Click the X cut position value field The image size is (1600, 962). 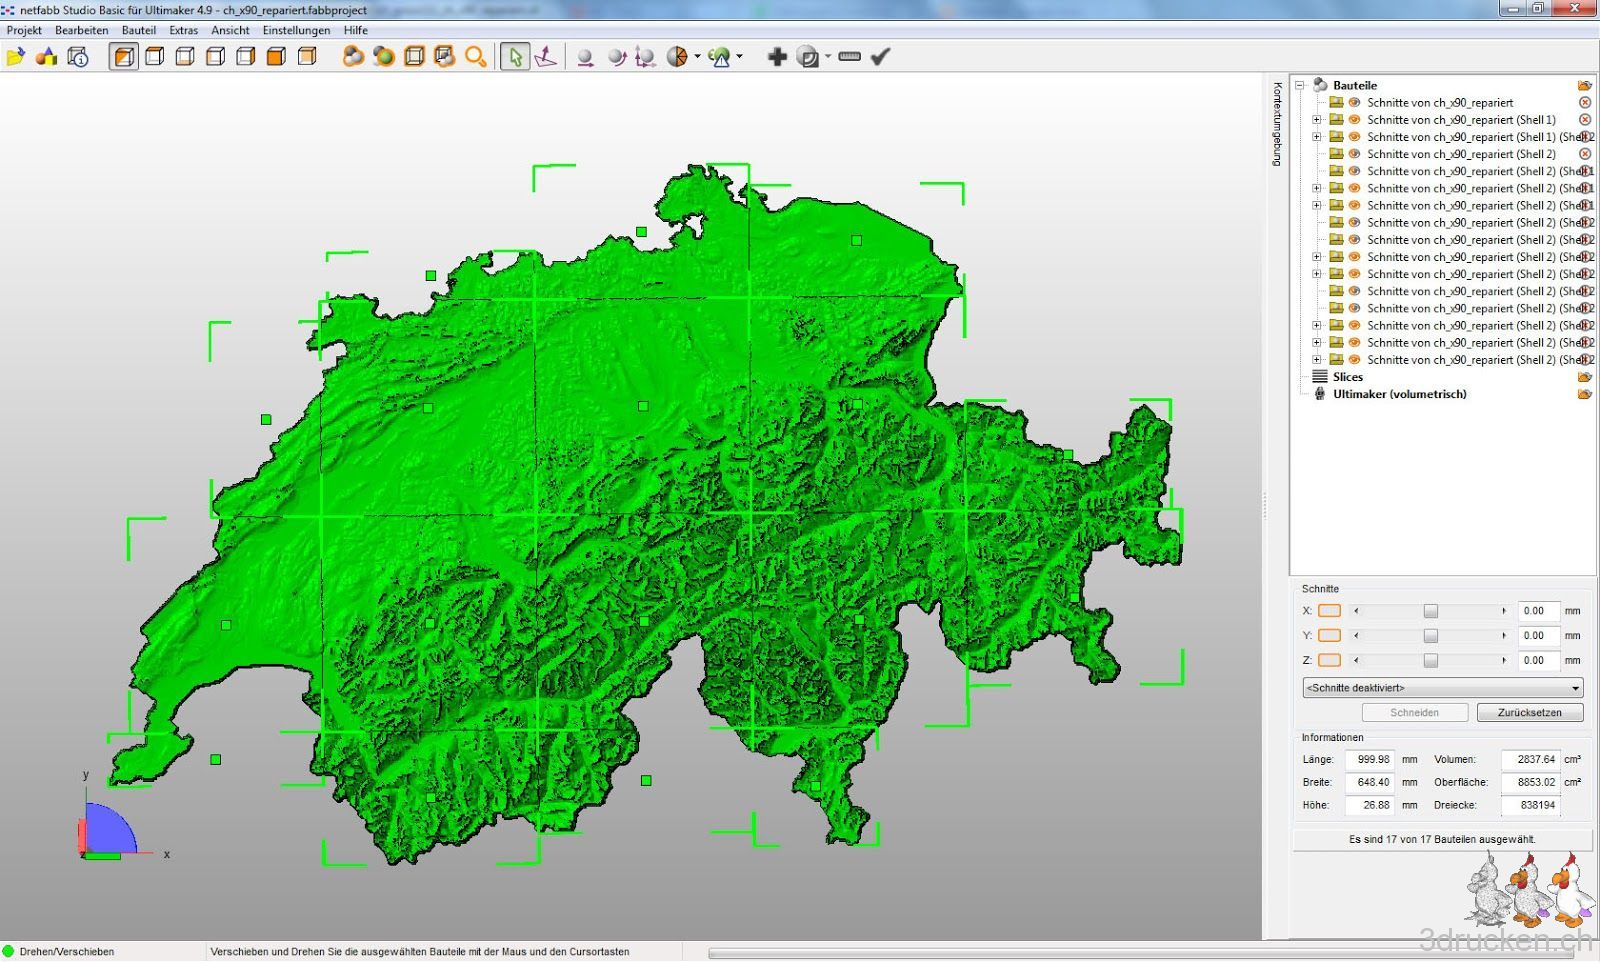tap(1537, 611)
